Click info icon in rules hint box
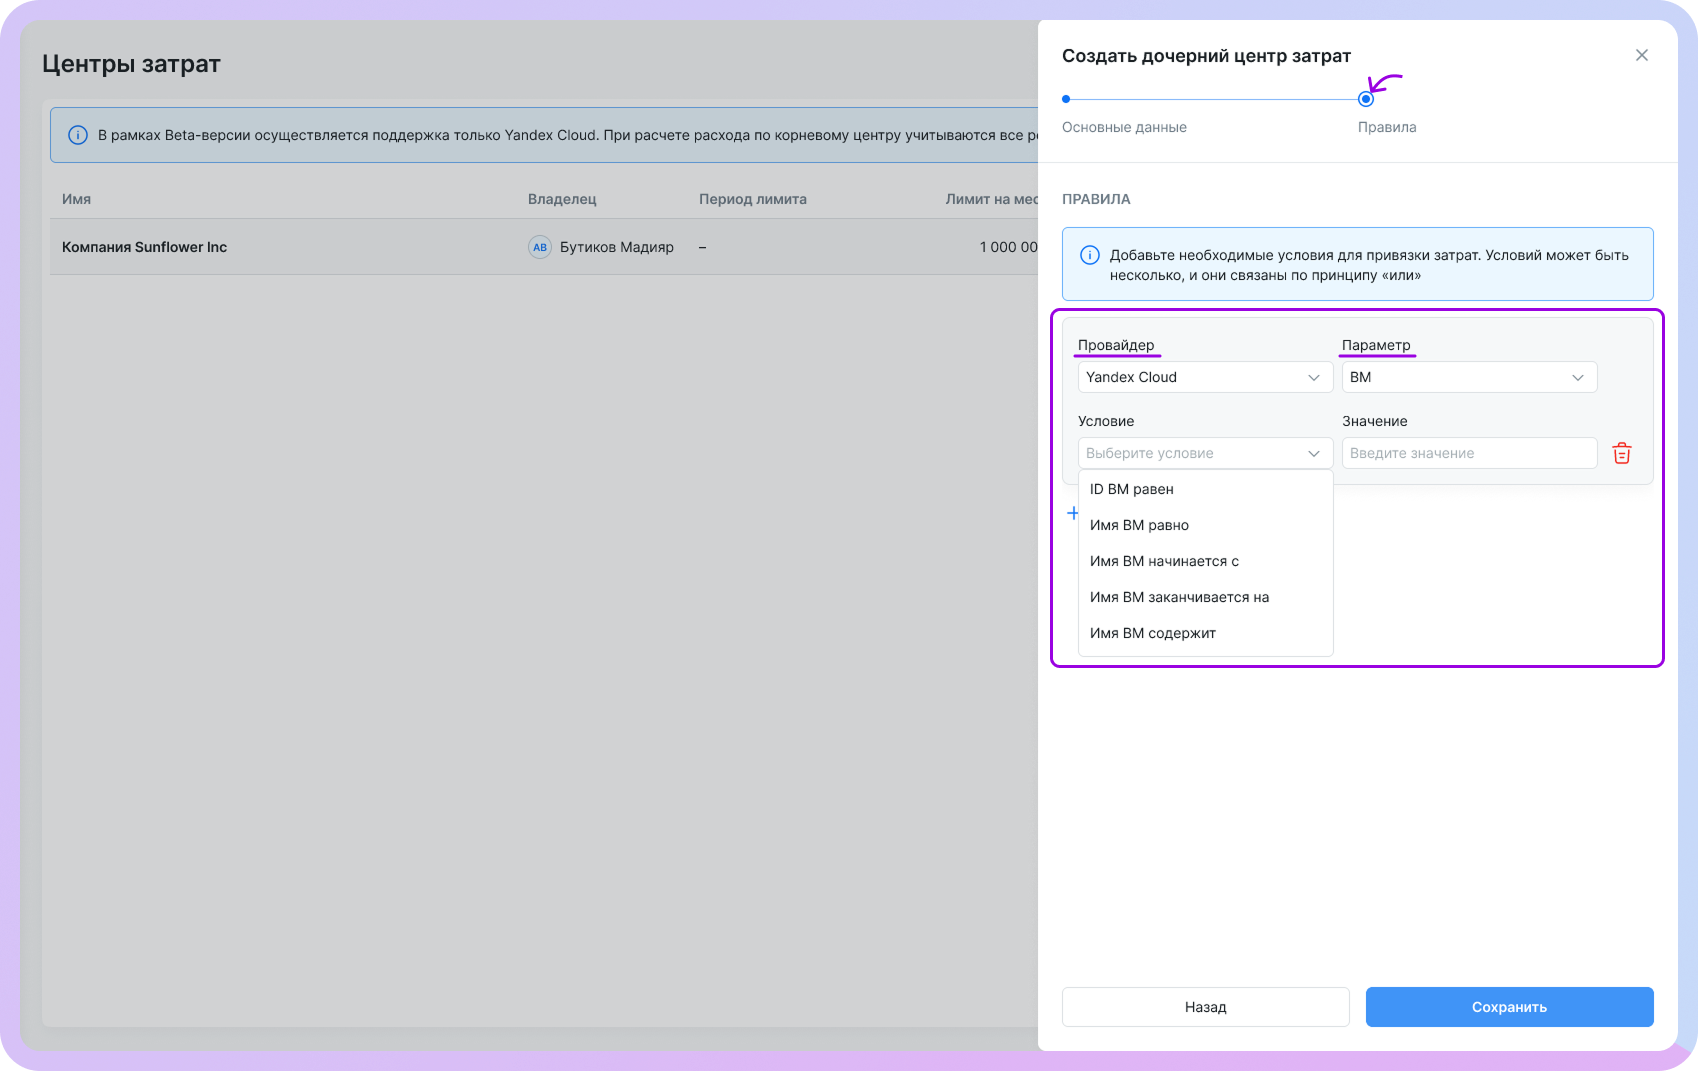Image resolution: width=1698 pixels, height=1071 pixels. 1090,256
